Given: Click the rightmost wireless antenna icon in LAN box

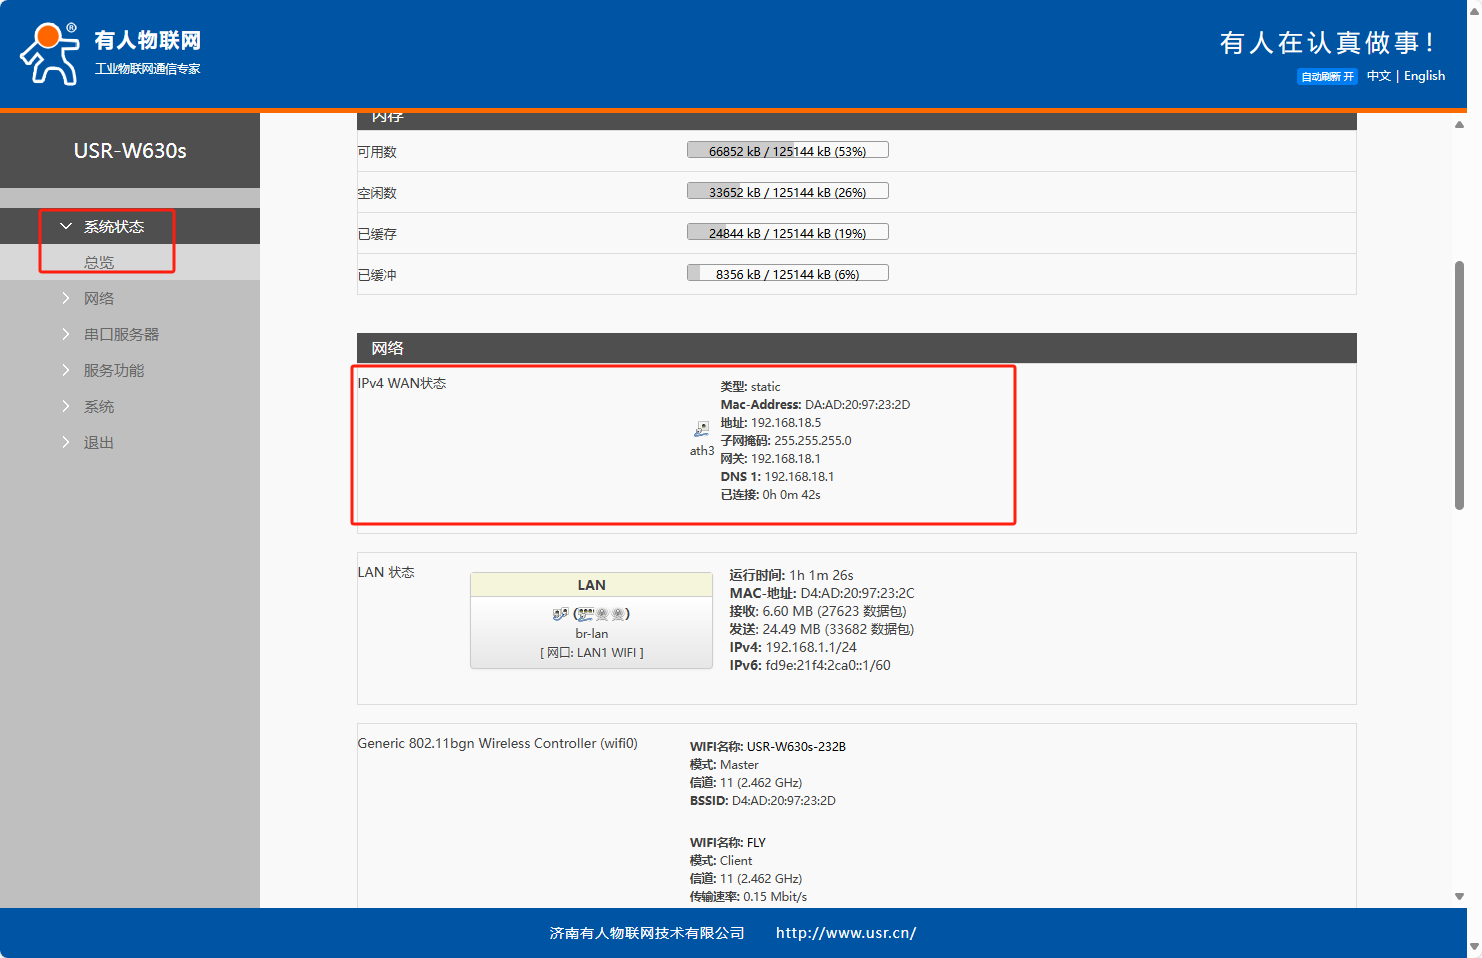Looking at the screenshot, I should click(x=618, y=614).
